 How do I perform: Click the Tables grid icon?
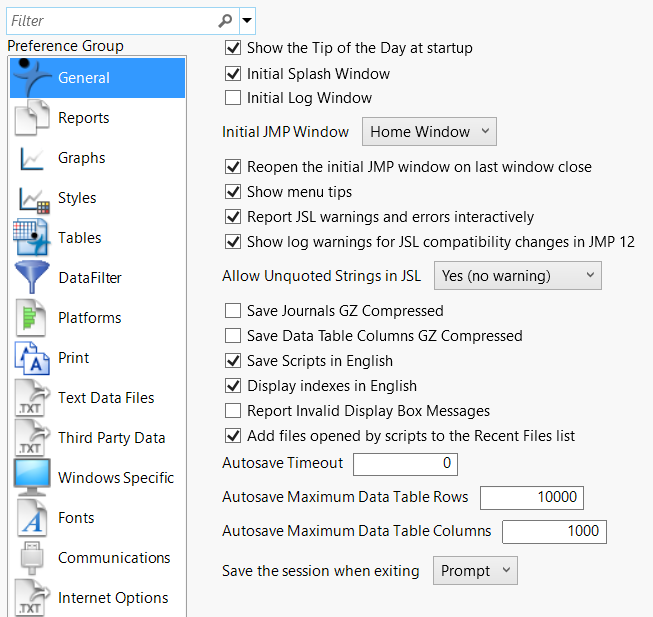tap(32, 238)
